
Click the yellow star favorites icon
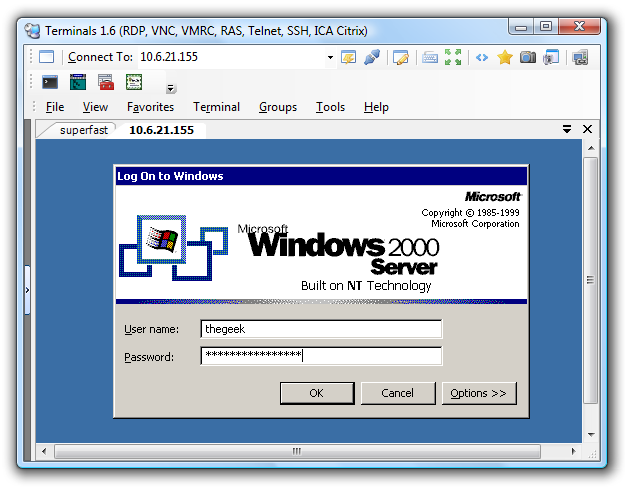click(x=505, y=57)
